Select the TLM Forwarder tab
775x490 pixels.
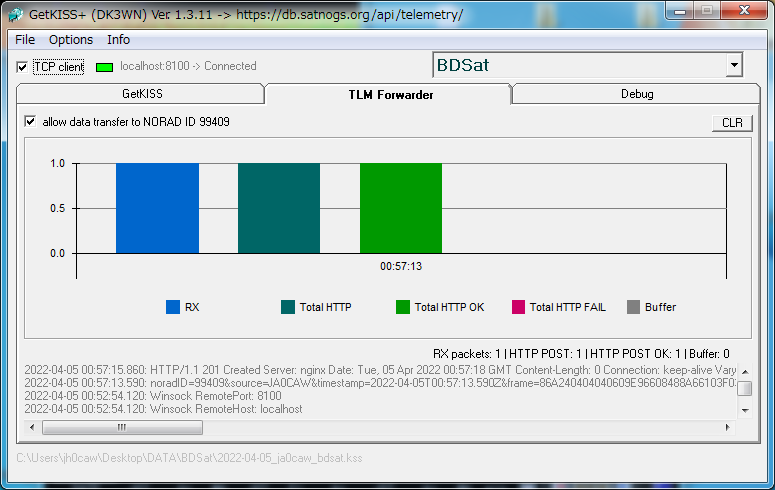(390, 94)
